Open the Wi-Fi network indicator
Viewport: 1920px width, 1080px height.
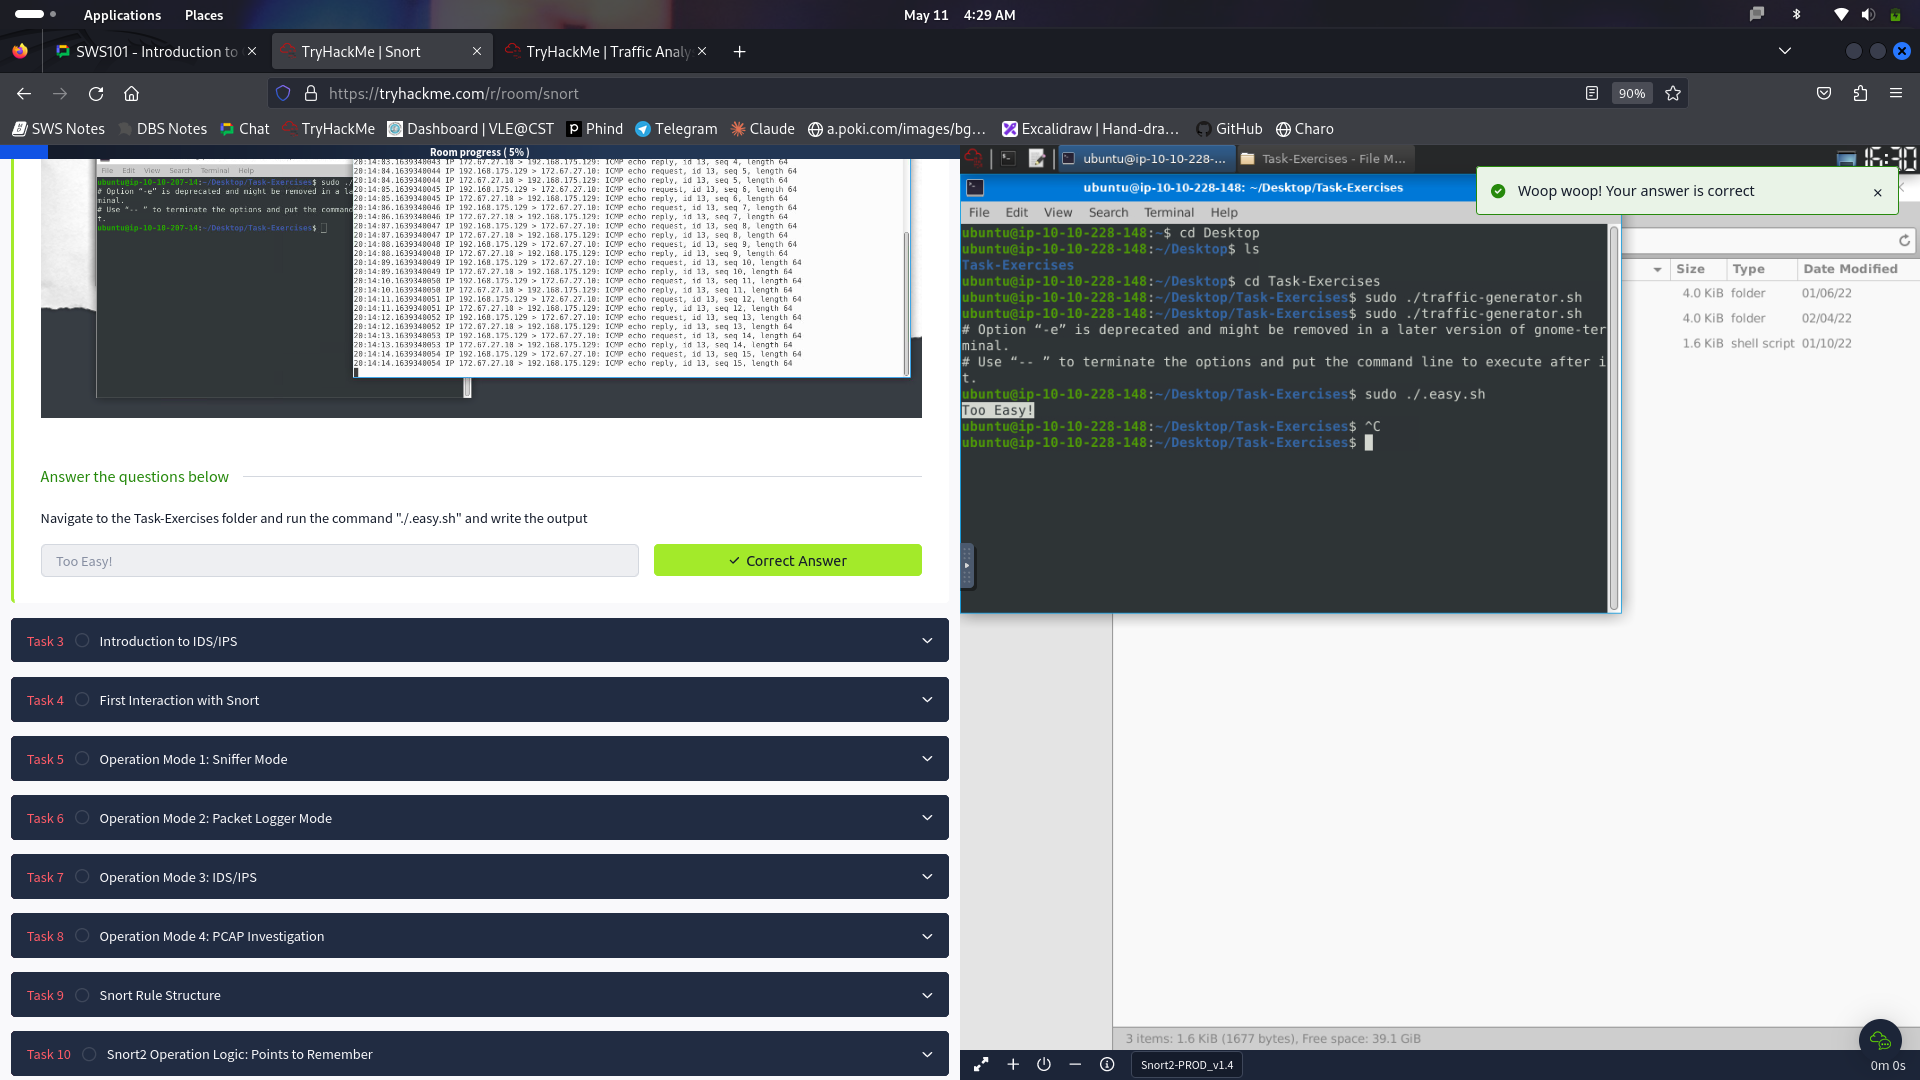click(x=1841, y=15)
